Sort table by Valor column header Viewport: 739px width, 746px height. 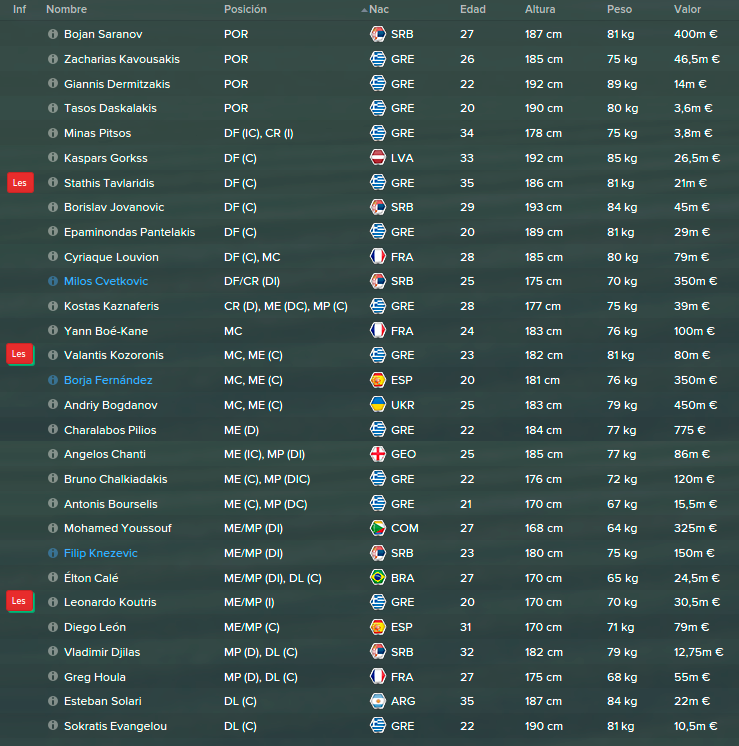(687, 10)
